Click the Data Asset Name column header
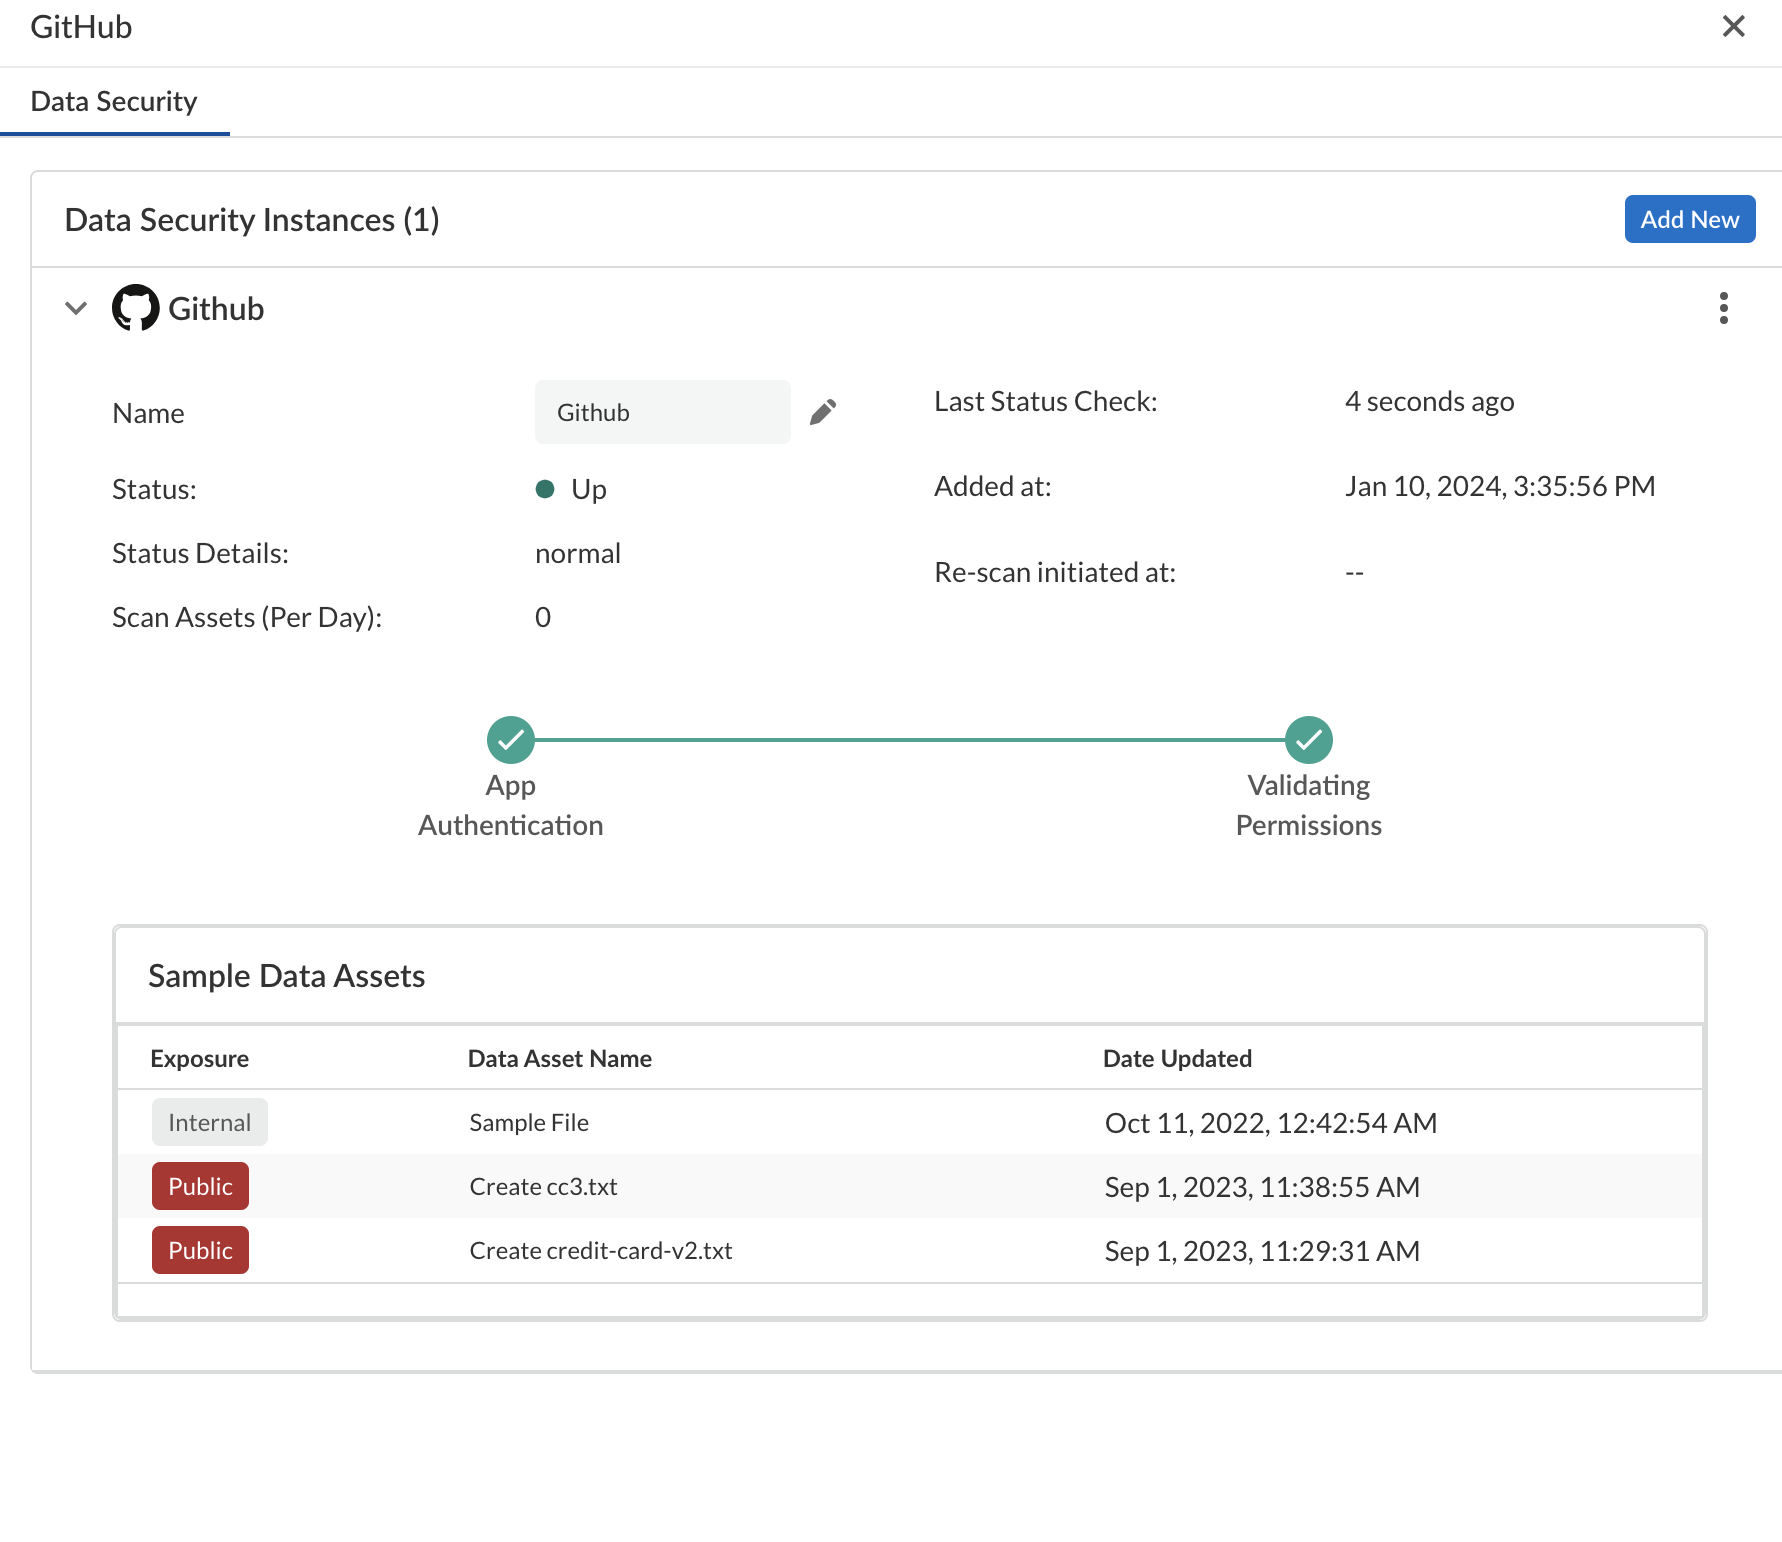1782x1542 pixels. click(x=559, y=1058)
